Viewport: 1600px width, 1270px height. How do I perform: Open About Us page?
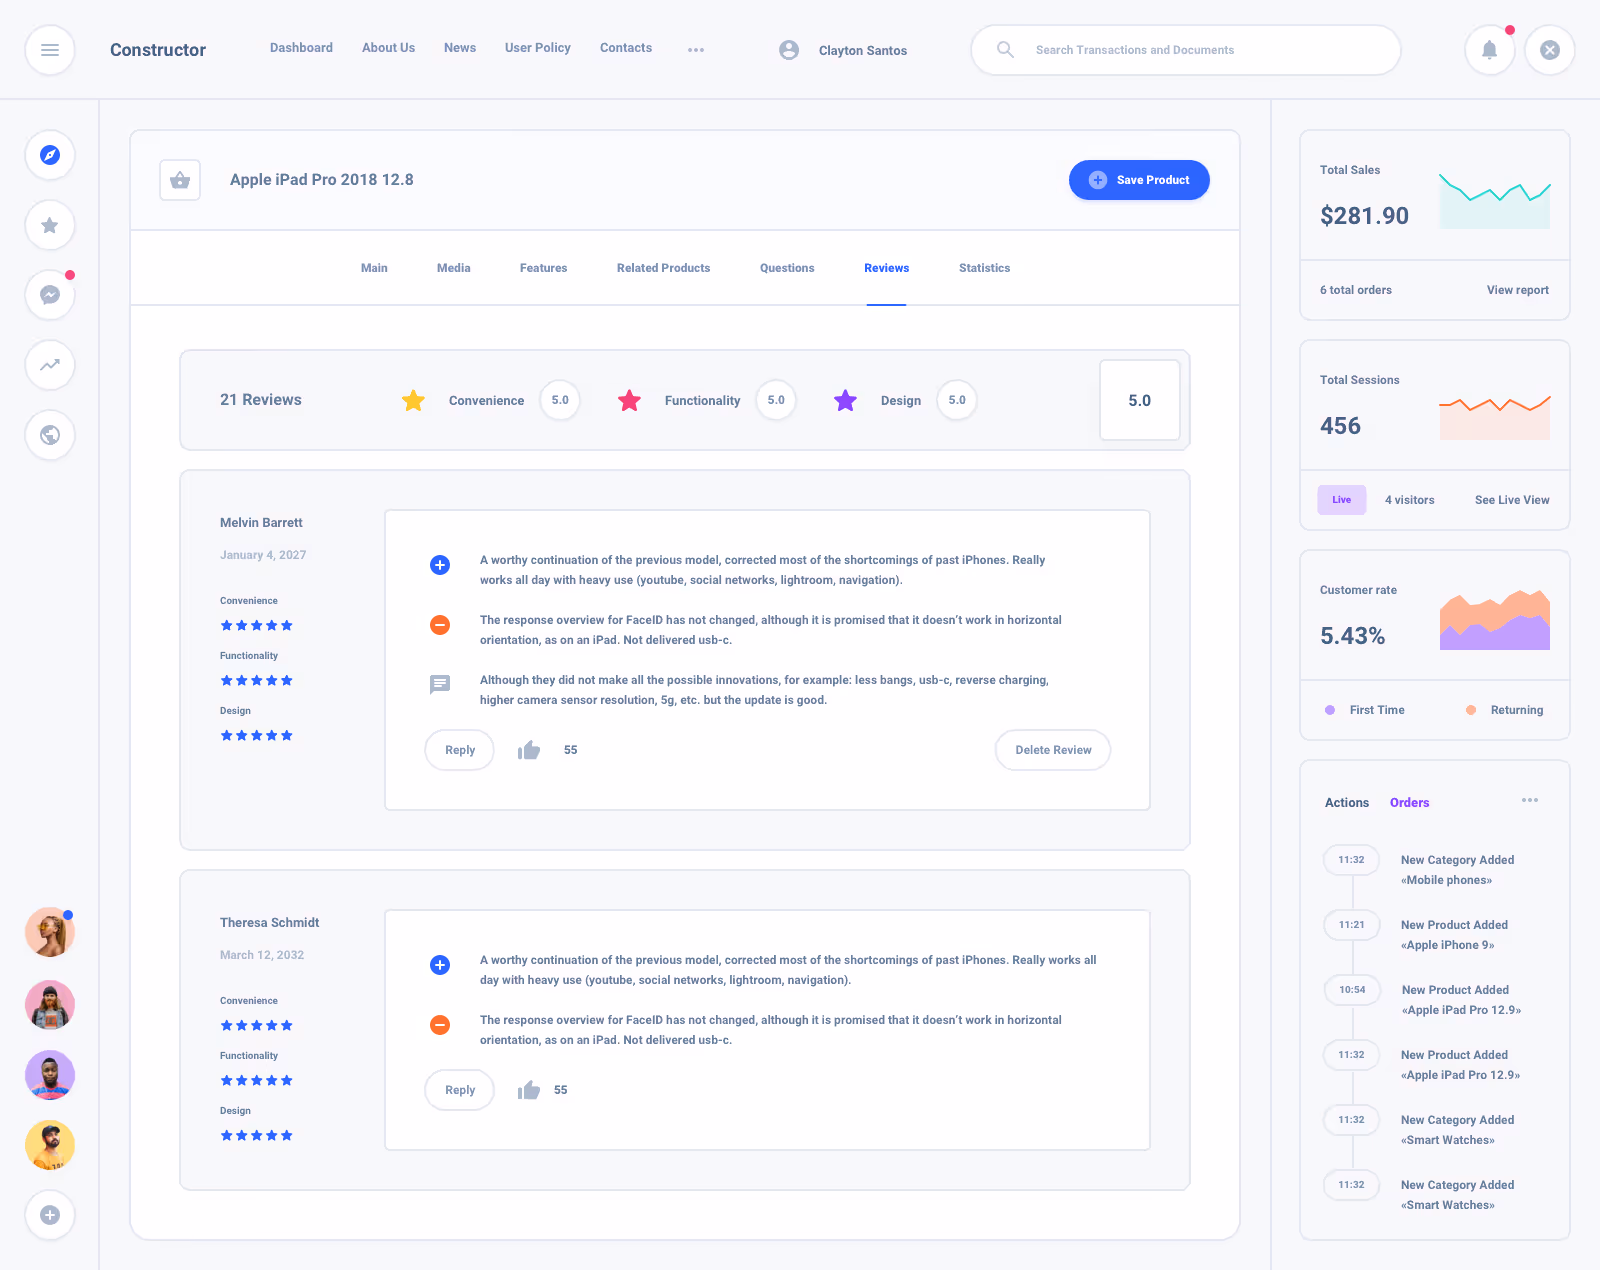388,48
